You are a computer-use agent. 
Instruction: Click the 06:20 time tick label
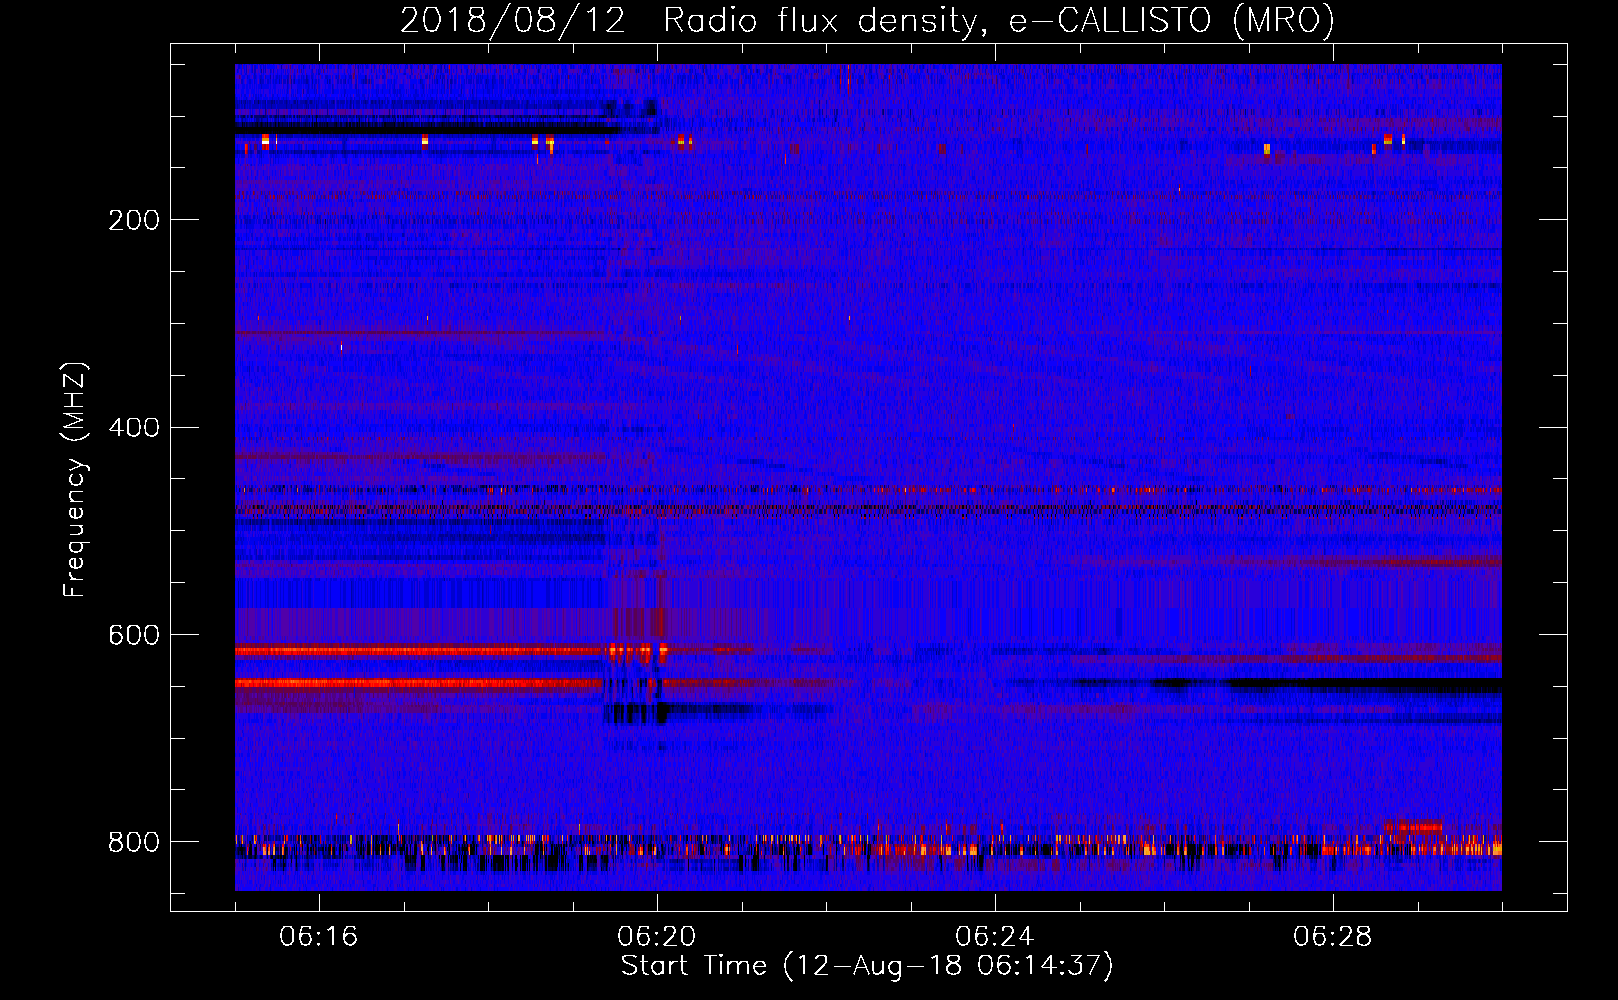pyautogui.click(x=657, y=937)
